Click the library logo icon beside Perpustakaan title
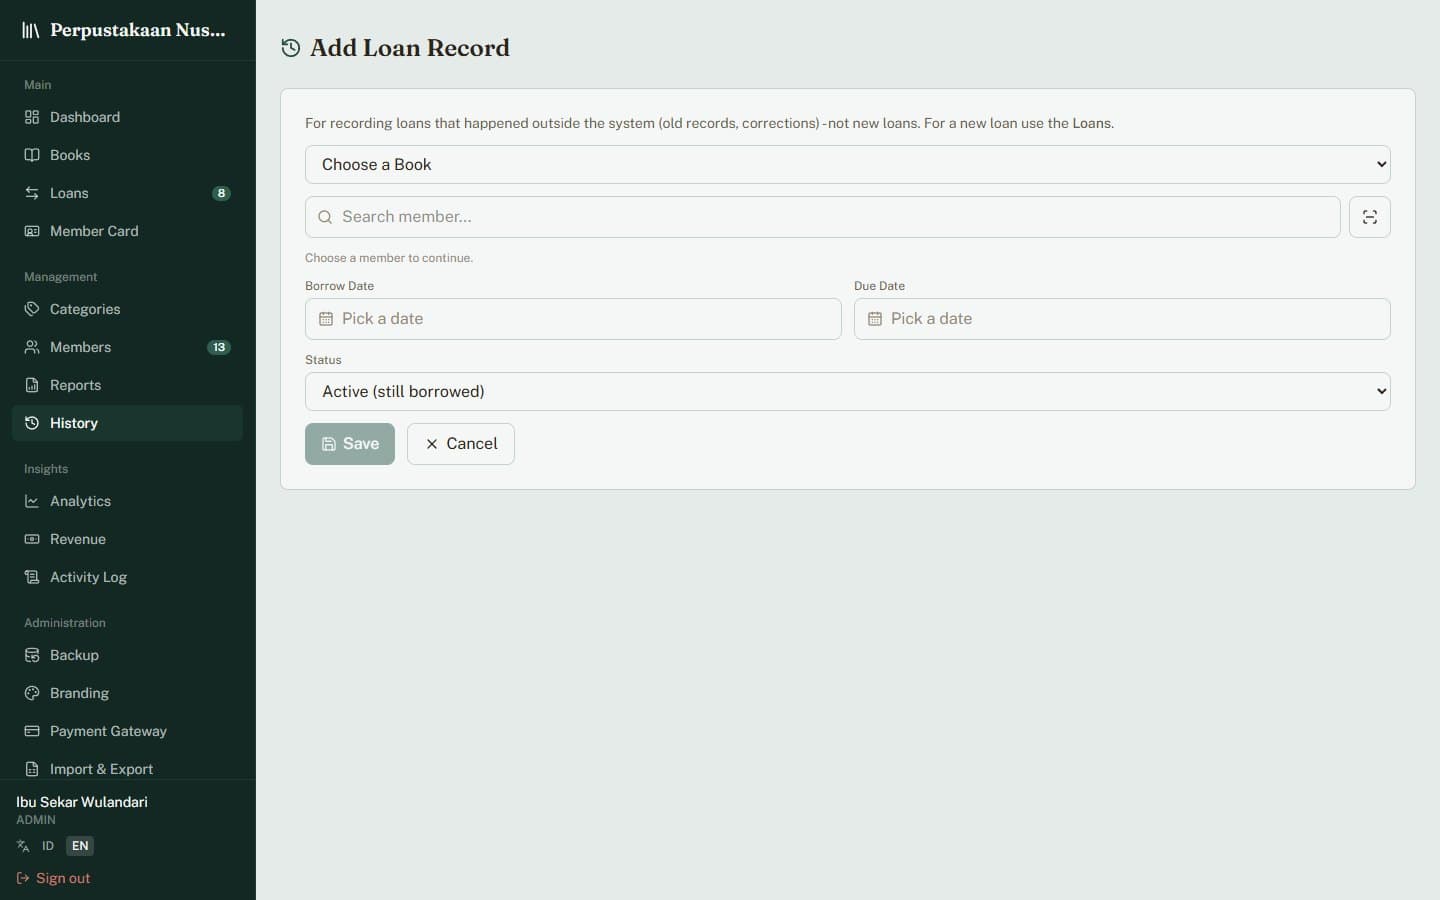The image size is (1440, 900). pos(31,30)
